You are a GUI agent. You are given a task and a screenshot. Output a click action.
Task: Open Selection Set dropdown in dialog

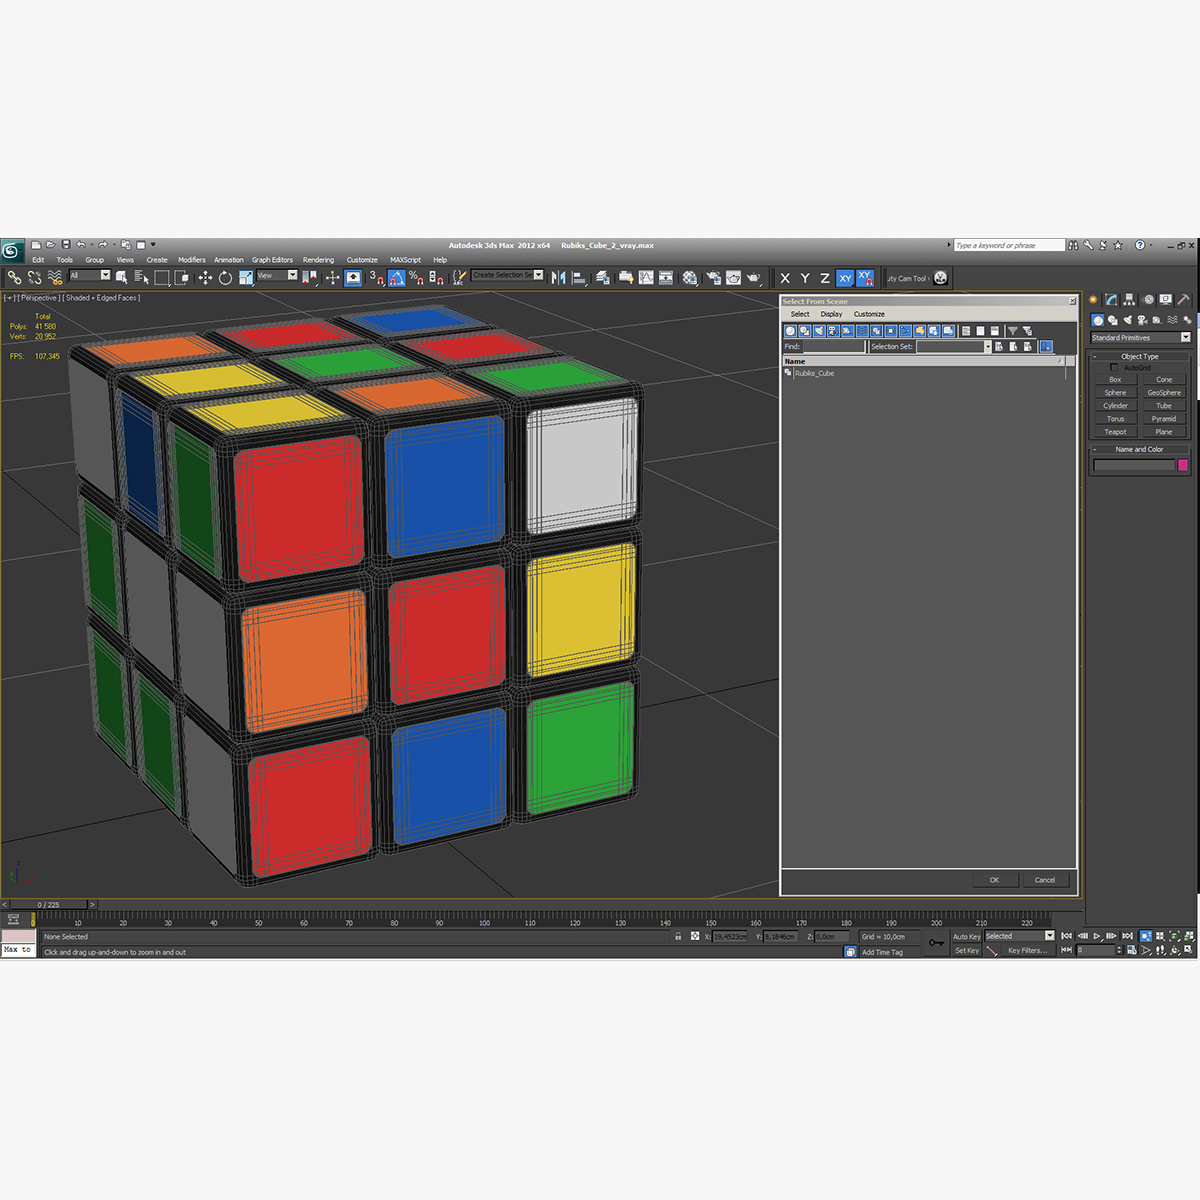(x=954, y=346)
